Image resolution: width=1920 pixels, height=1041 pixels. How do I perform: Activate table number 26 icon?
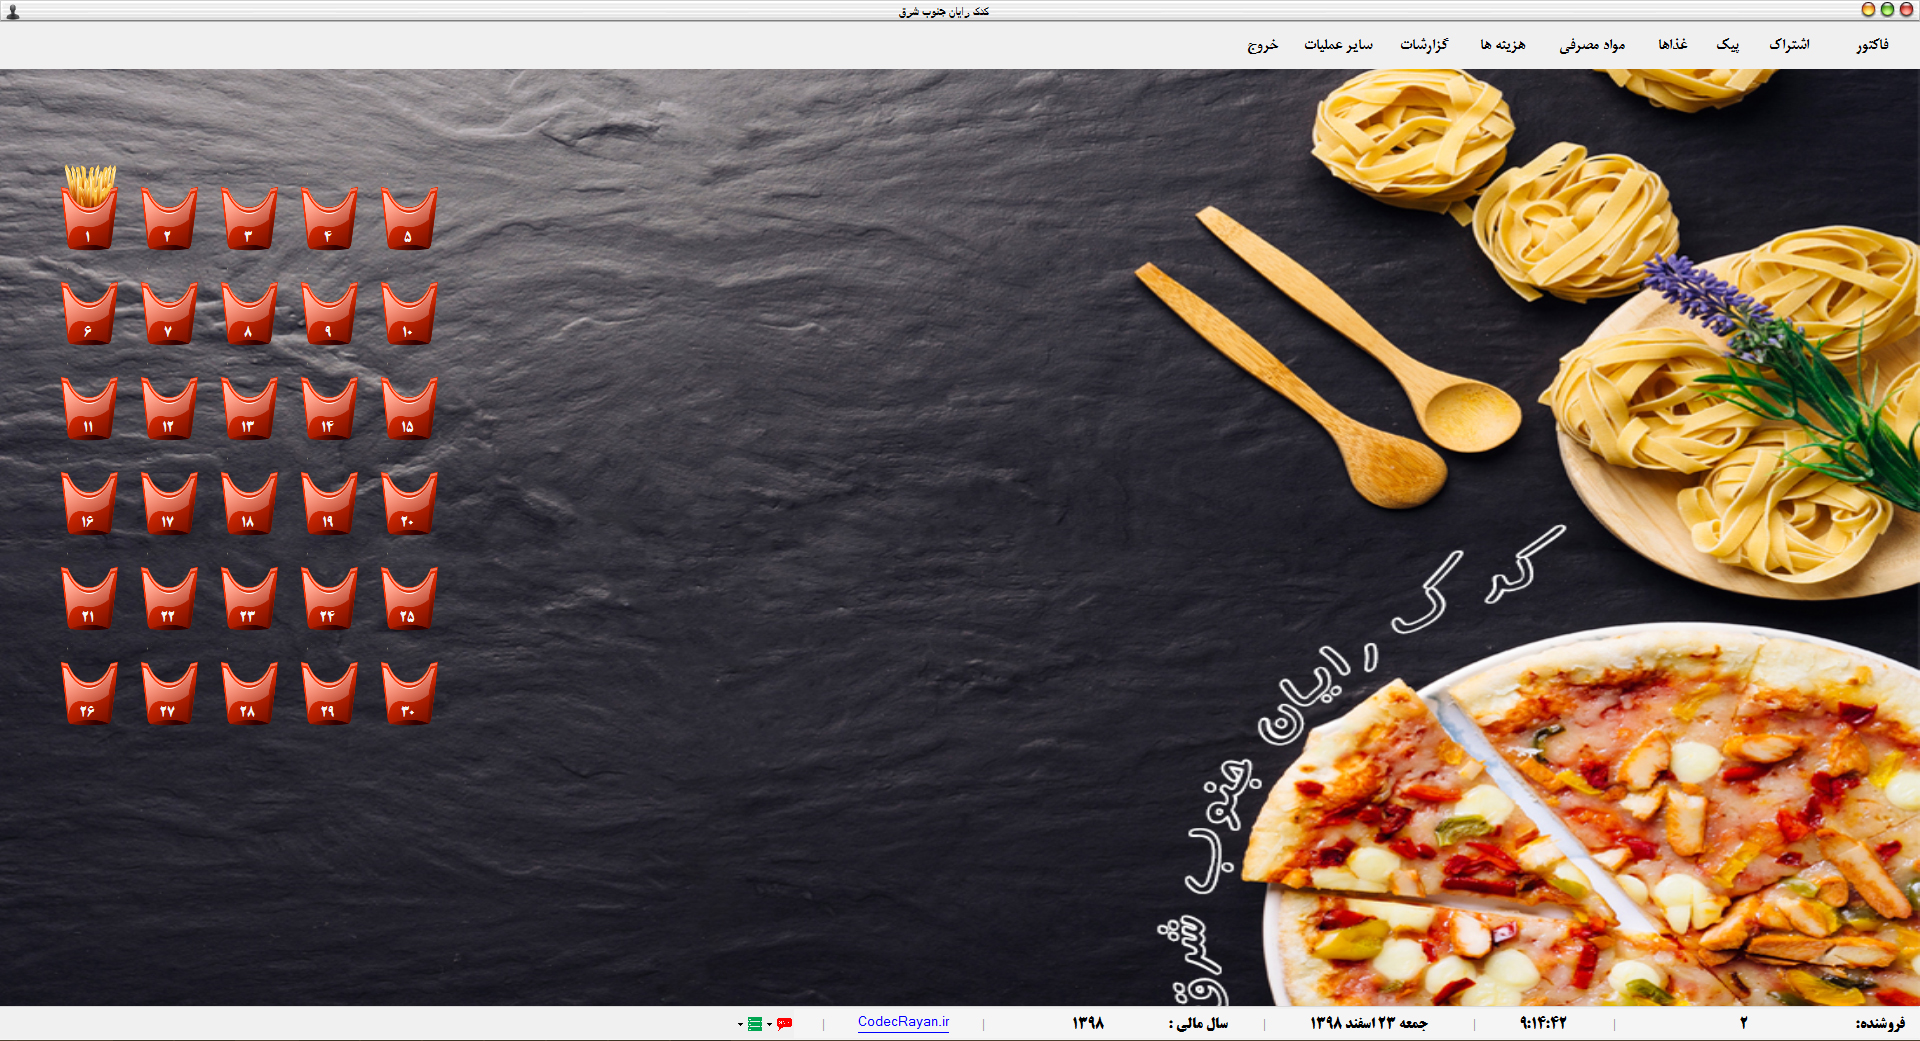(89, 693)
